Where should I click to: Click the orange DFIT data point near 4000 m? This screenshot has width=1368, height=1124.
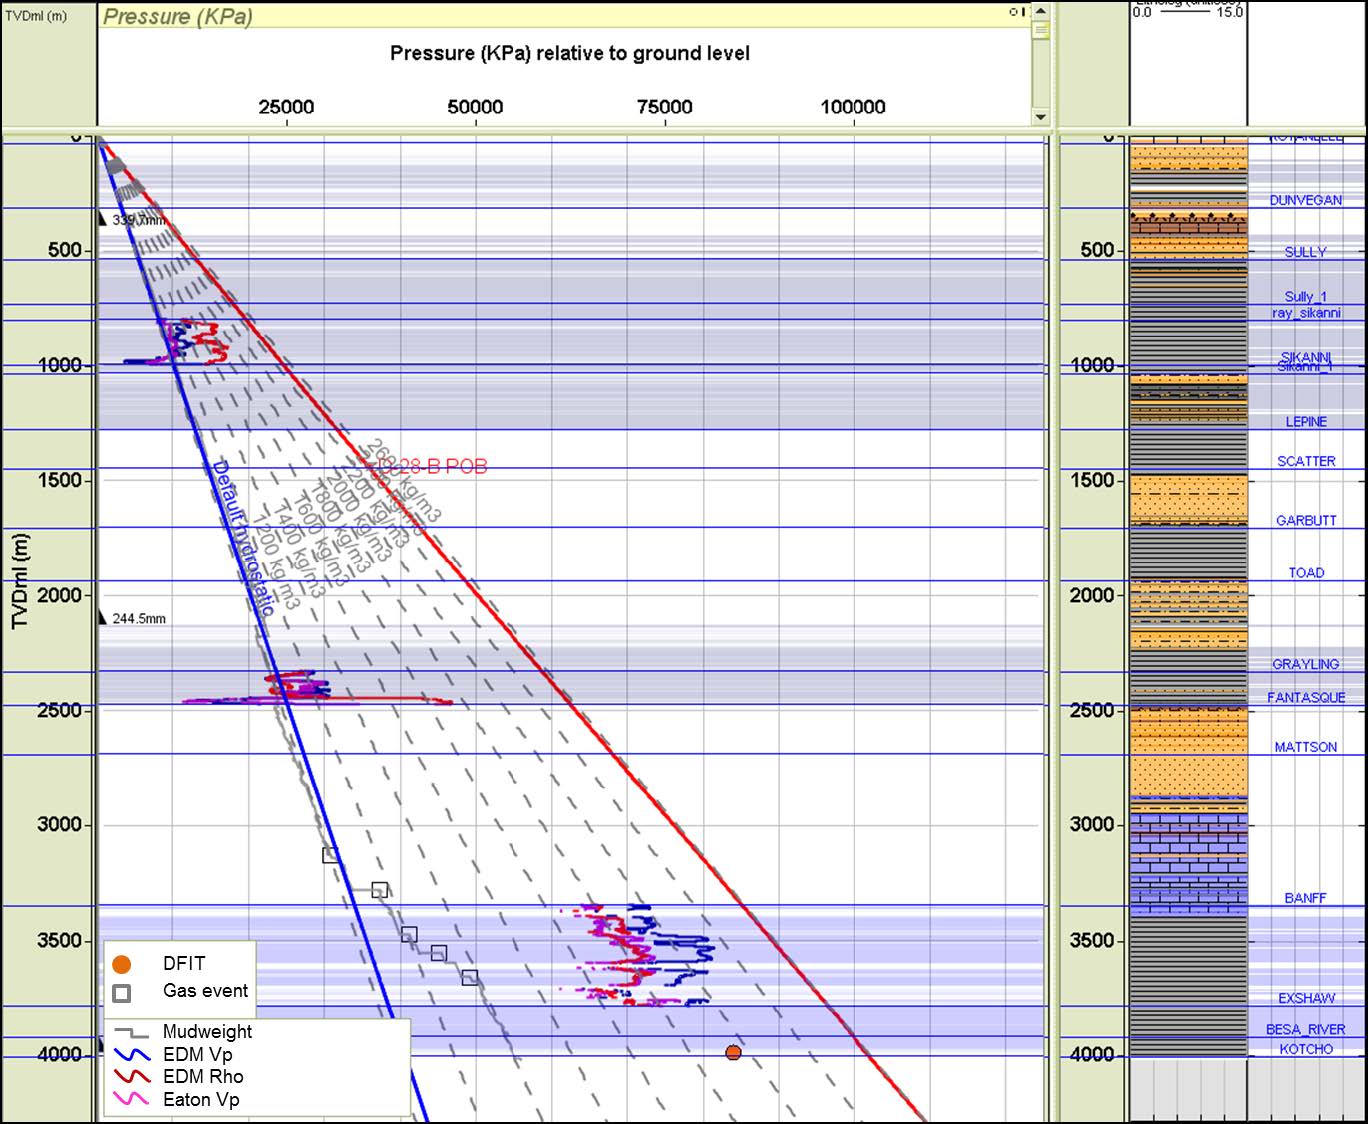(733, 1051)
